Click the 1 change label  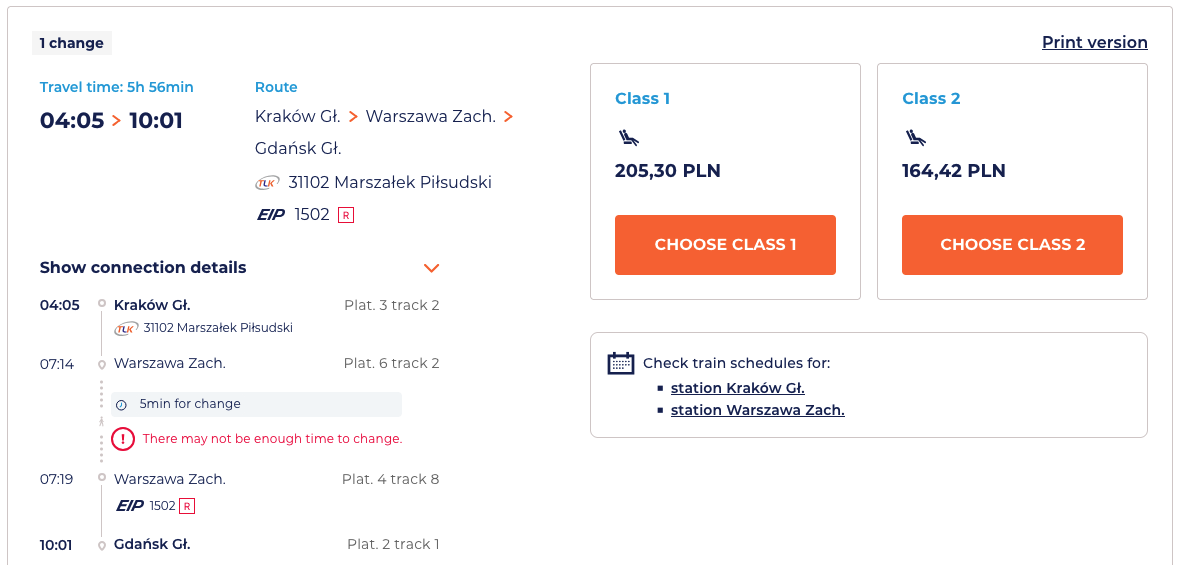[71, 43]
